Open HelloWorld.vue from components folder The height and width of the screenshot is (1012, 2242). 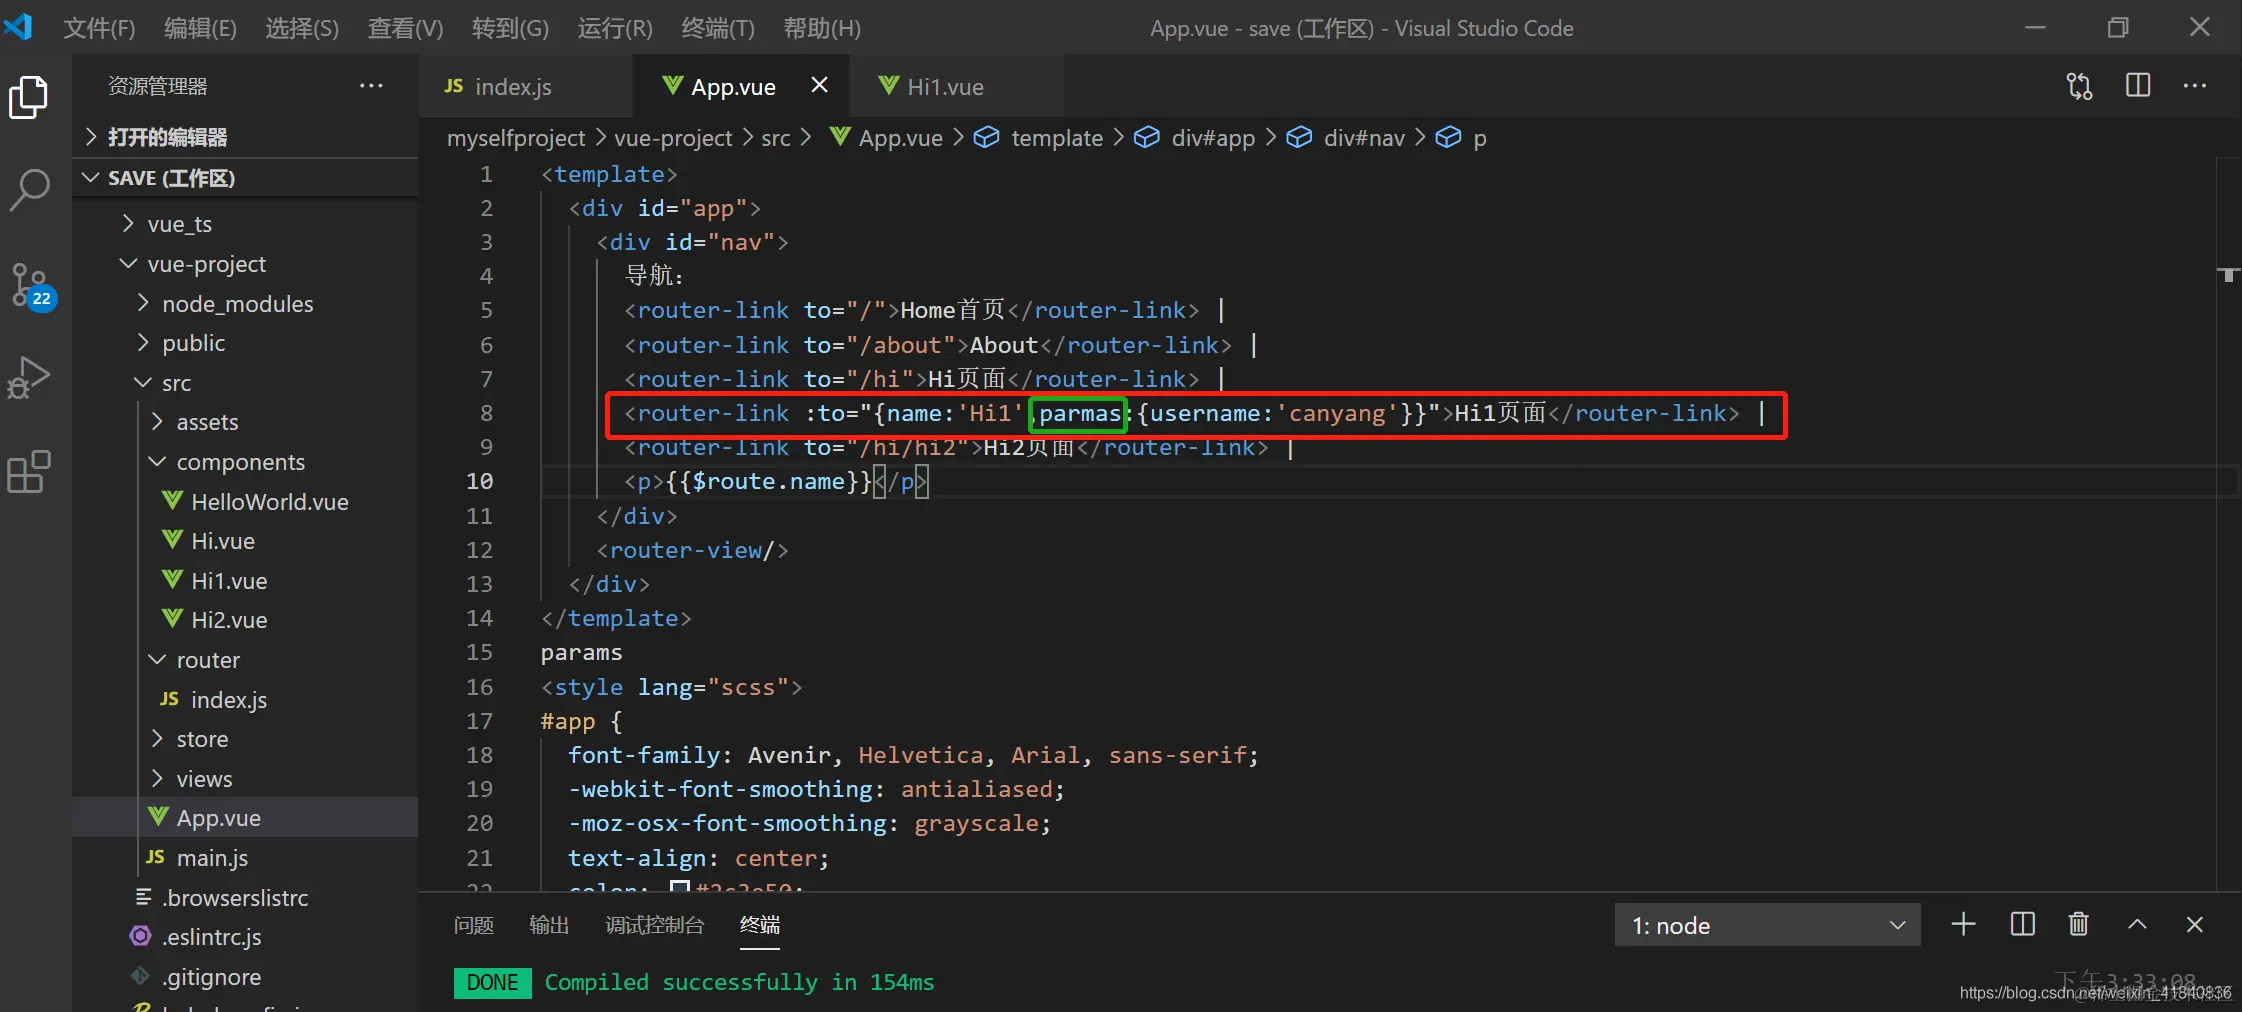coord(270,501)
